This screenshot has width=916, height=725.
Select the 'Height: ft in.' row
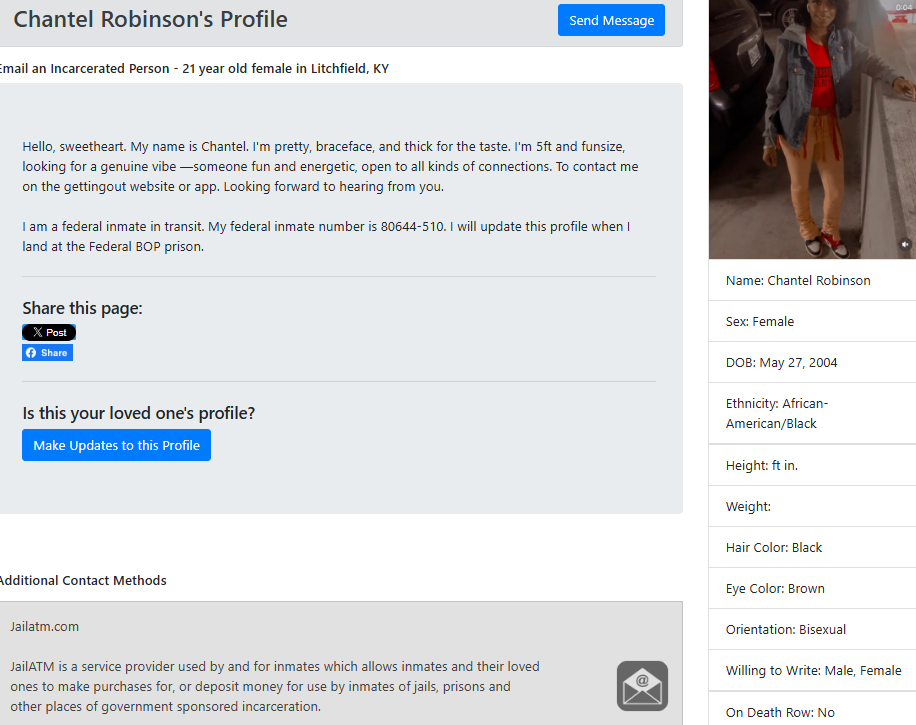[812, 465]
